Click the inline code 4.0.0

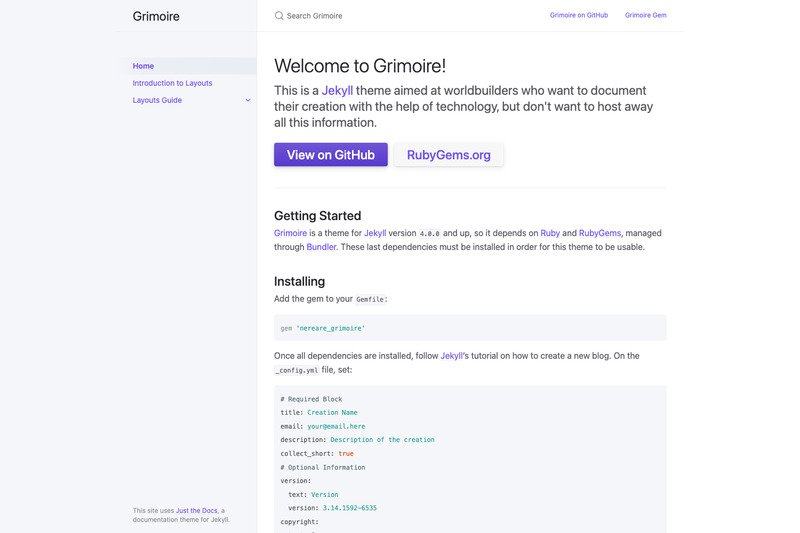(x=430, y=234)
